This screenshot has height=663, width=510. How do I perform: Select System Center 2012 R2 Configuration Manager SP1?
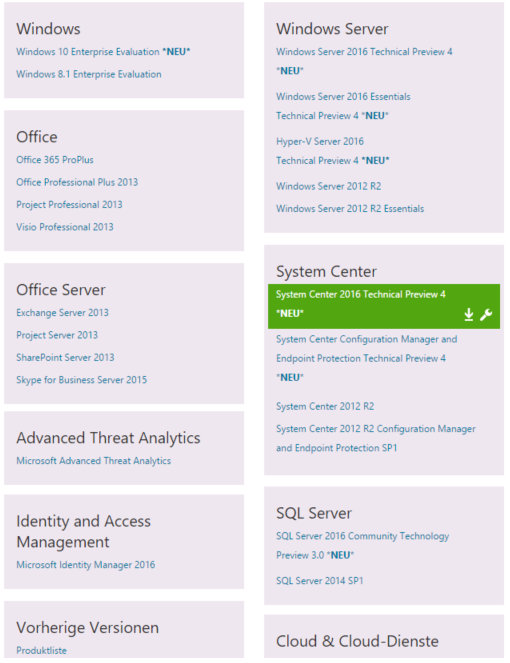pyautogui.click(x=376, y=438)
